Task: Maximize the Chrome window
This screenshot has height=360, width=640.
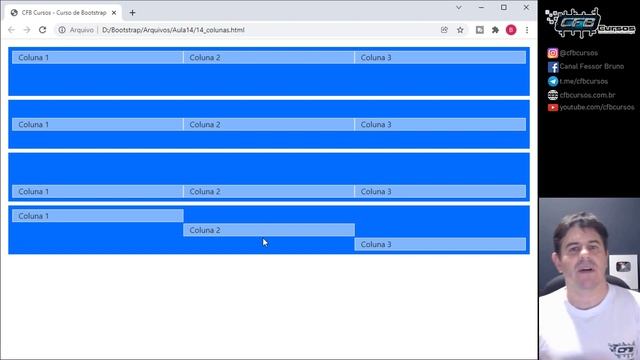Action: (x=504, y=7)
